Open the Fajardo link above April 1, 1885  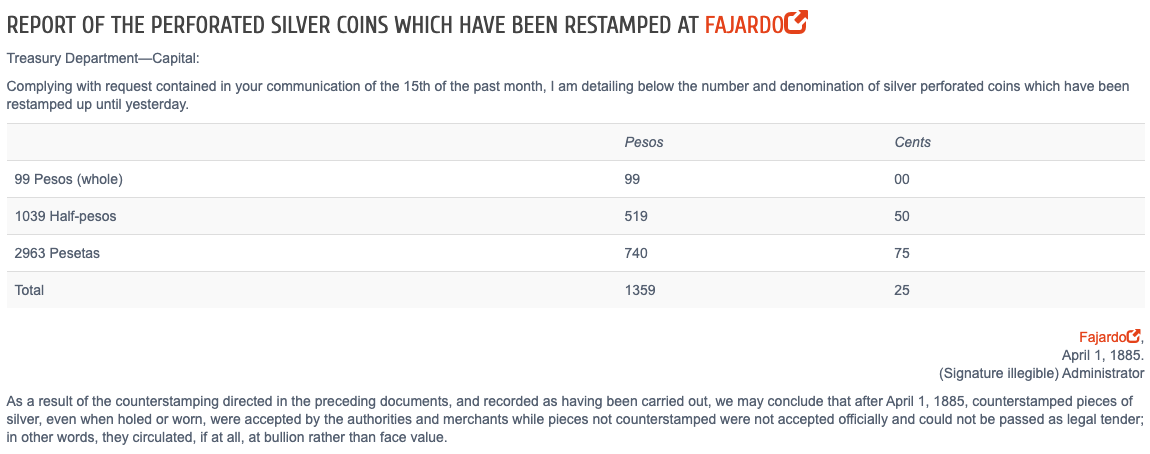[x=1102, y=337]
